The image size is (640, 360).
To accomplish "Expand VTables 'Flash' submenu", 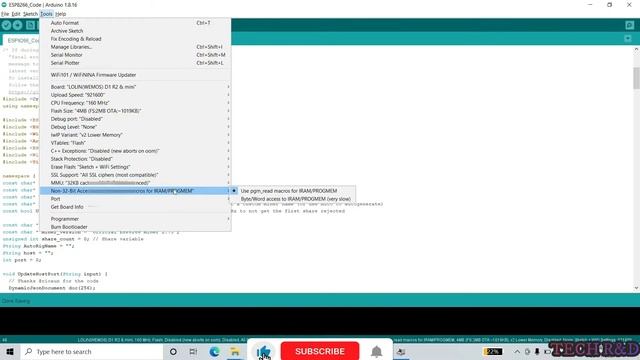I will (136, 143).
